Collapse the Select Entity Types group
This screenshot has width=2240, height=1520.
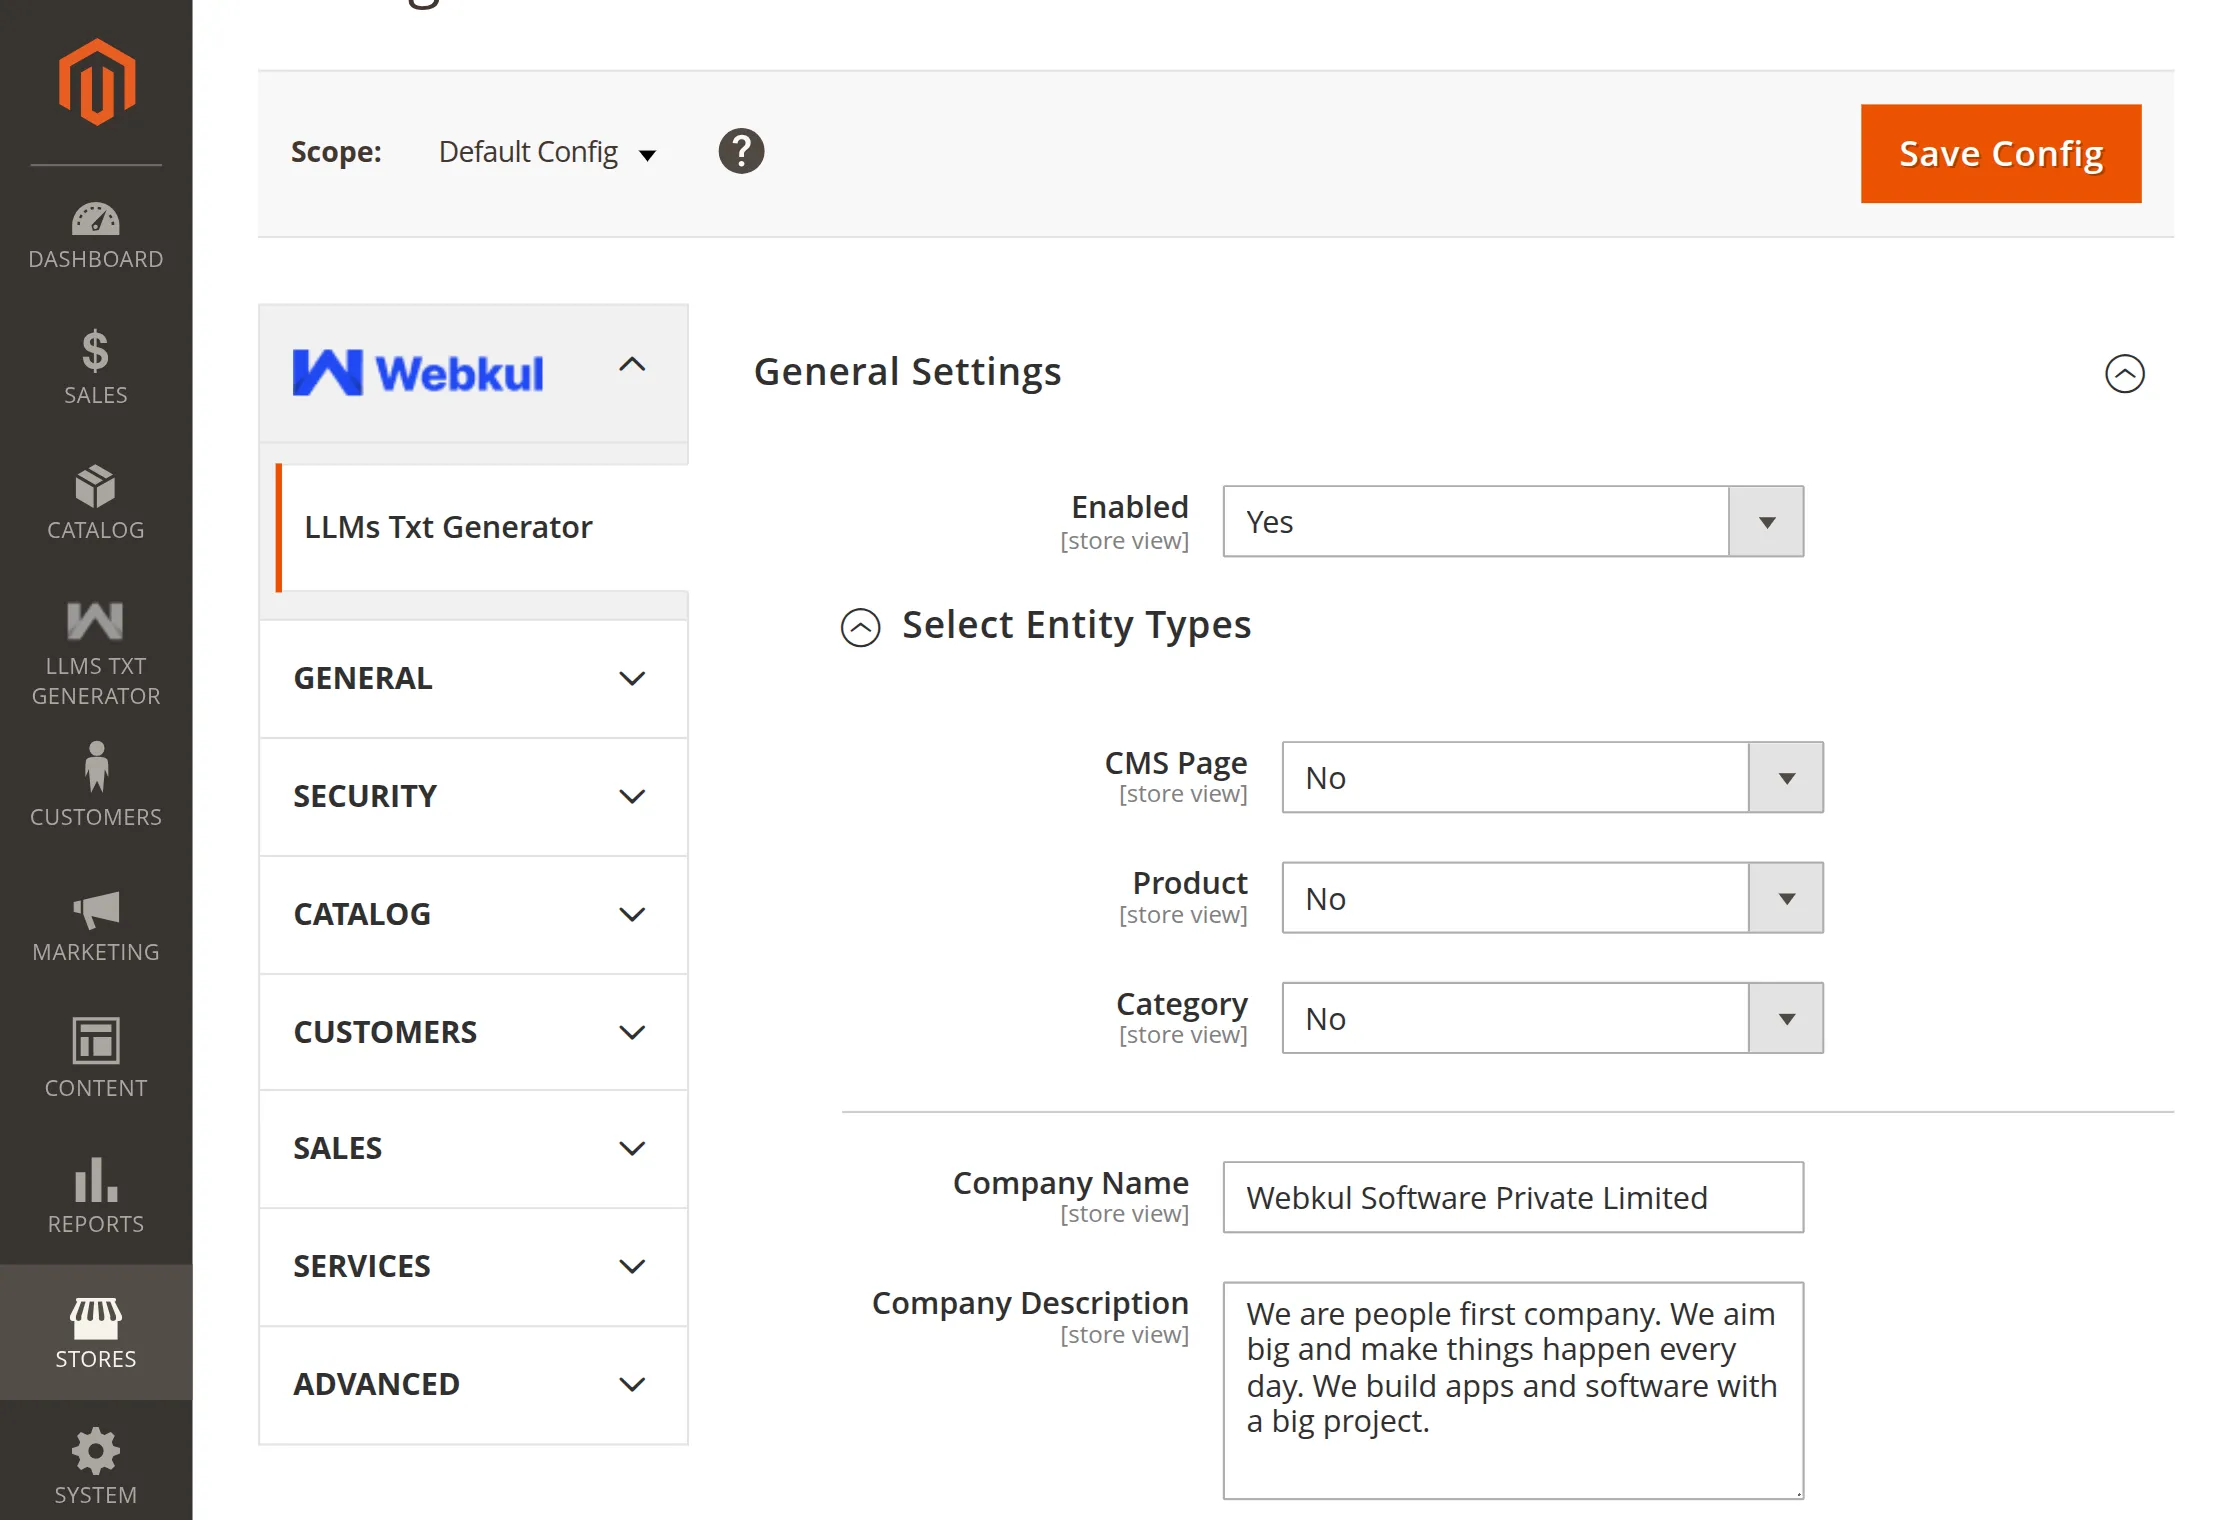pos(860,627)
